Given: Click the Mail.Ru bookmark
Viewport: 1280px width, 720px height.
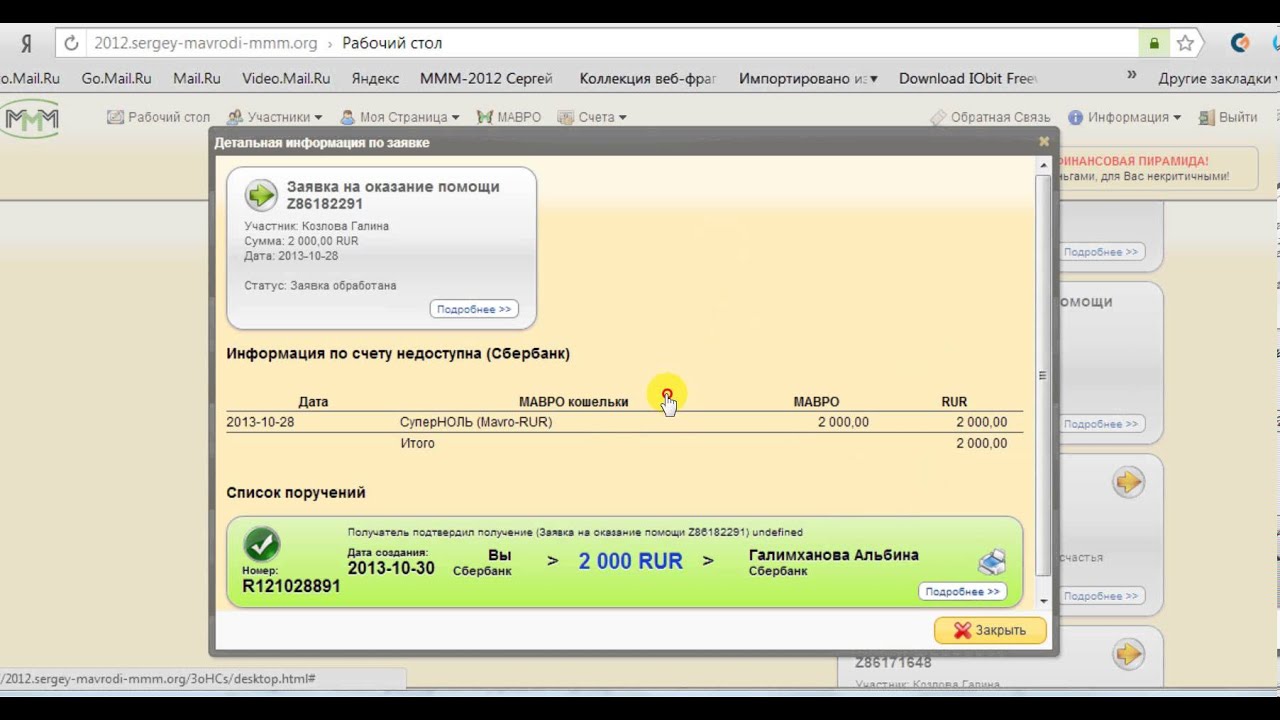Looking at the screenshot, I should [197, 78].
